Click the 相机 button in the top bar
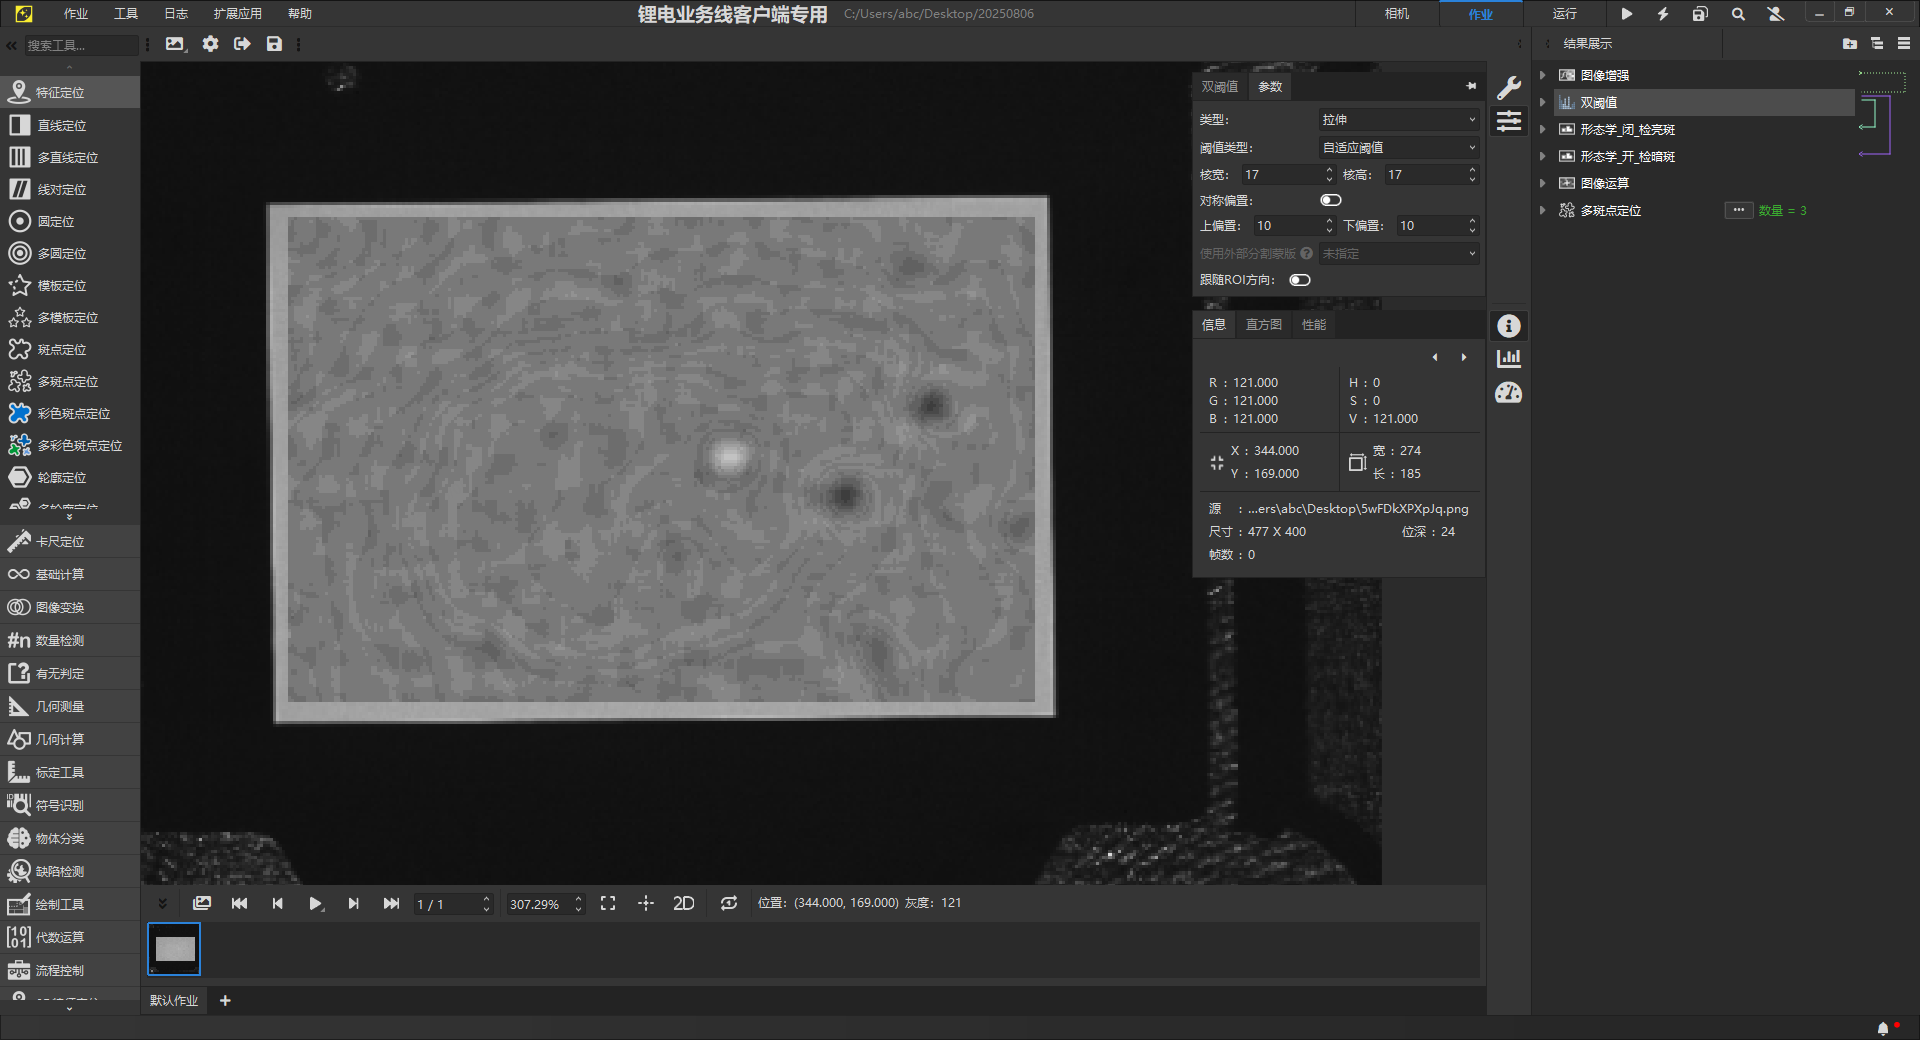This screenshot has height=1040, width=1920. coord(1397,14)
